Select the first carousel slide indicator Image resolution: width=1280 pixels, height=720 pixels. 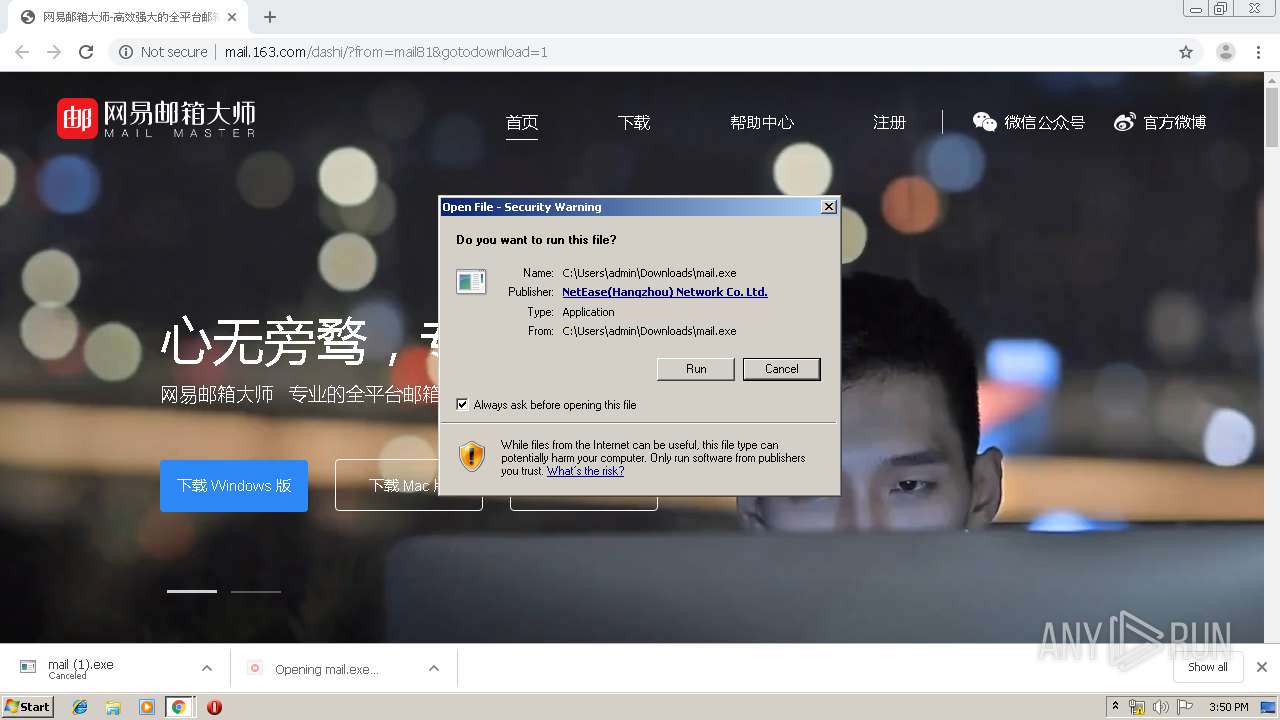192,591
